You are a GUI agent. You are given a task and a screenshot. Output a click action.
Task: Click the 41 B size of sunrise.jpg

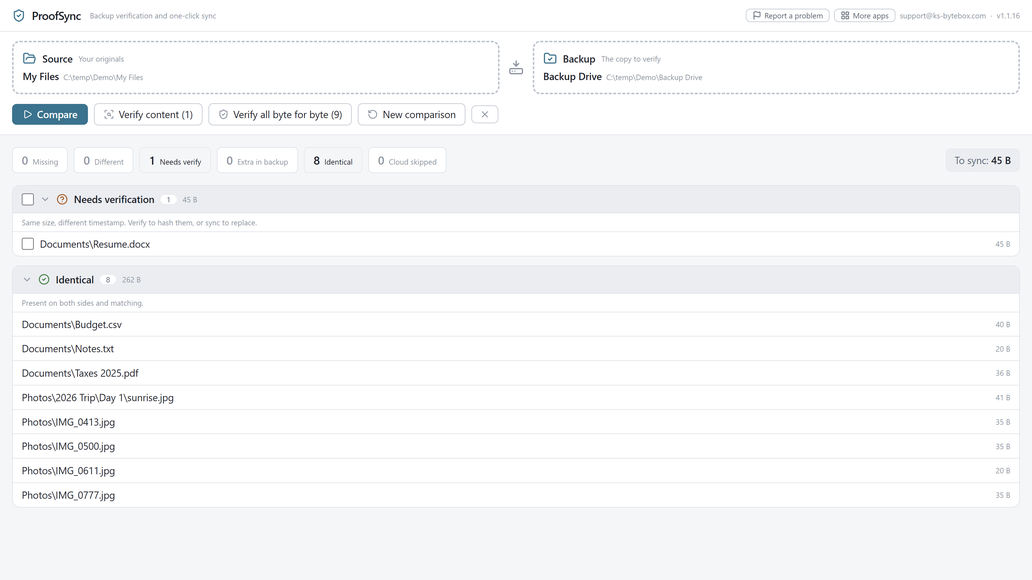[1002, 398]
